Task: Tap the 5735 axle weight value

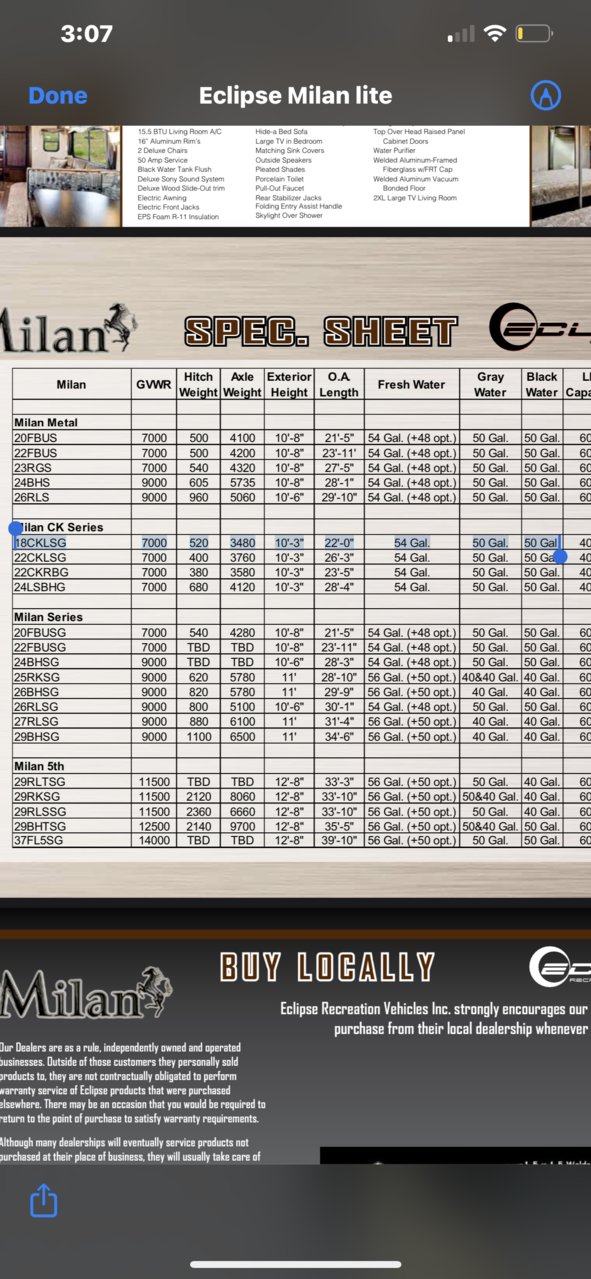Action: [x=242, y=483]
